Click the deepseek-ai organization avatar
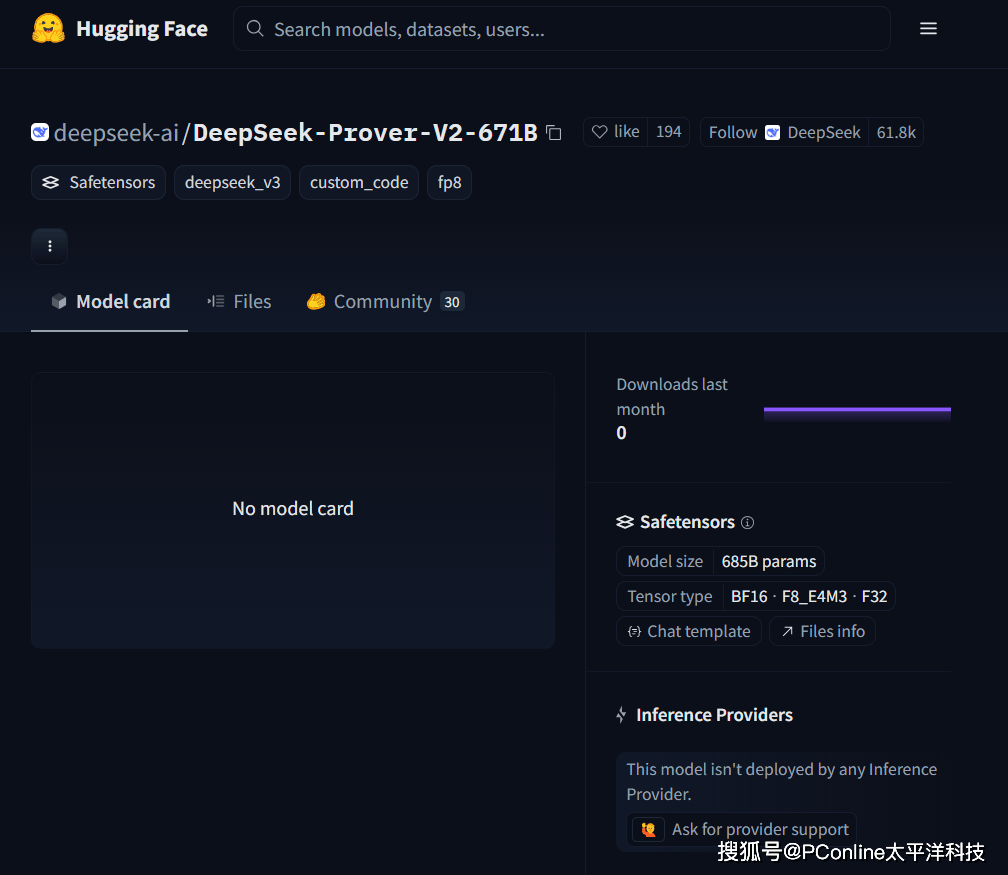This screenshot has width=1008, height=875. click(39, 132)
